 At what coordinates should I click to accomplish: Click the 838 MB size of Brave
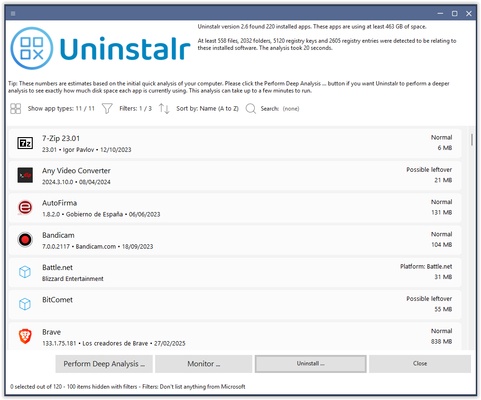coord(441,342)
